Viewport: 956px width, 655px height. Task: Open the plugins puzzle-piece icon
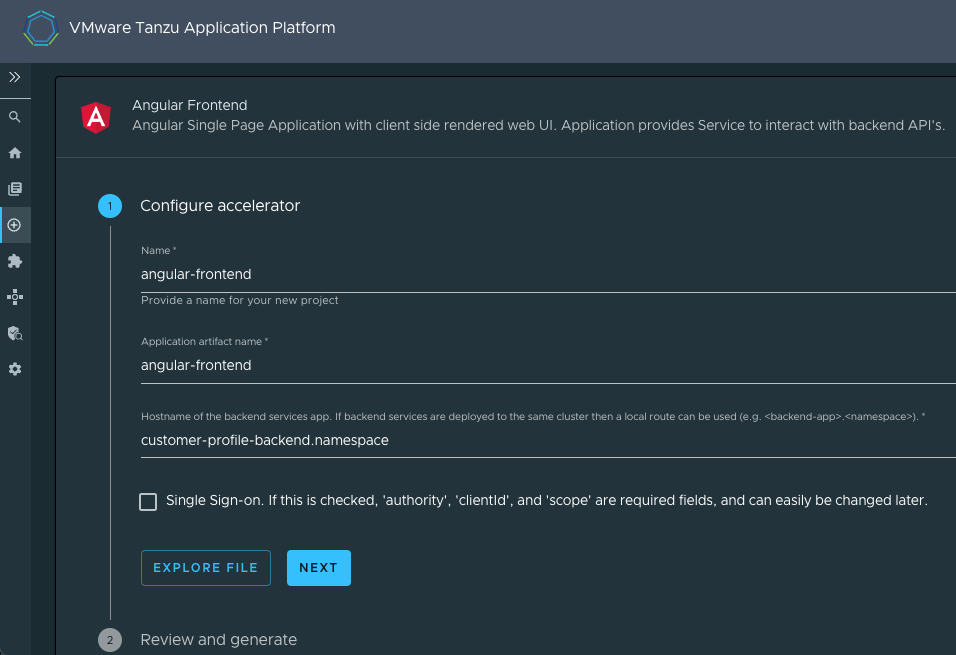[x=15, y=261]
